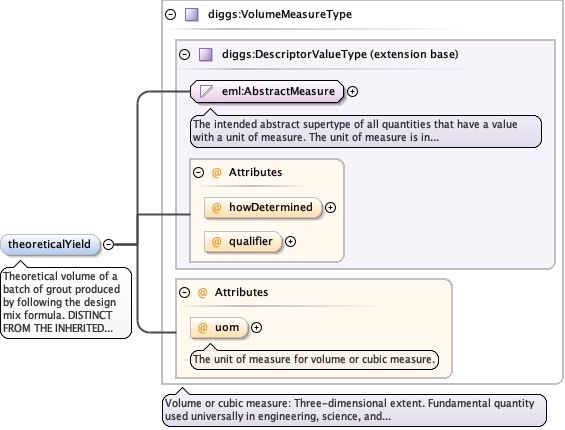Click the 'intended abstract supertype' annotation
Screen dimensions: 565x430
point(366,131)
